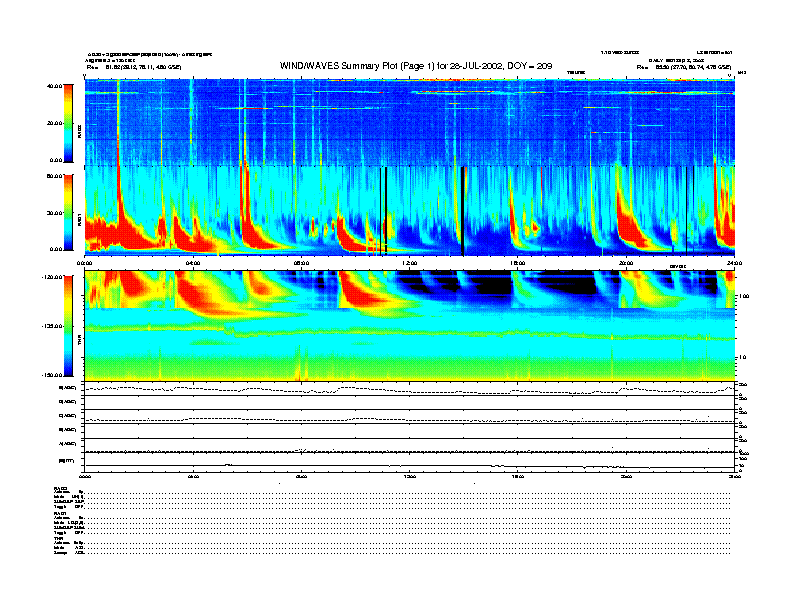Click the TNR spectrogram panel

coord(410,326)
